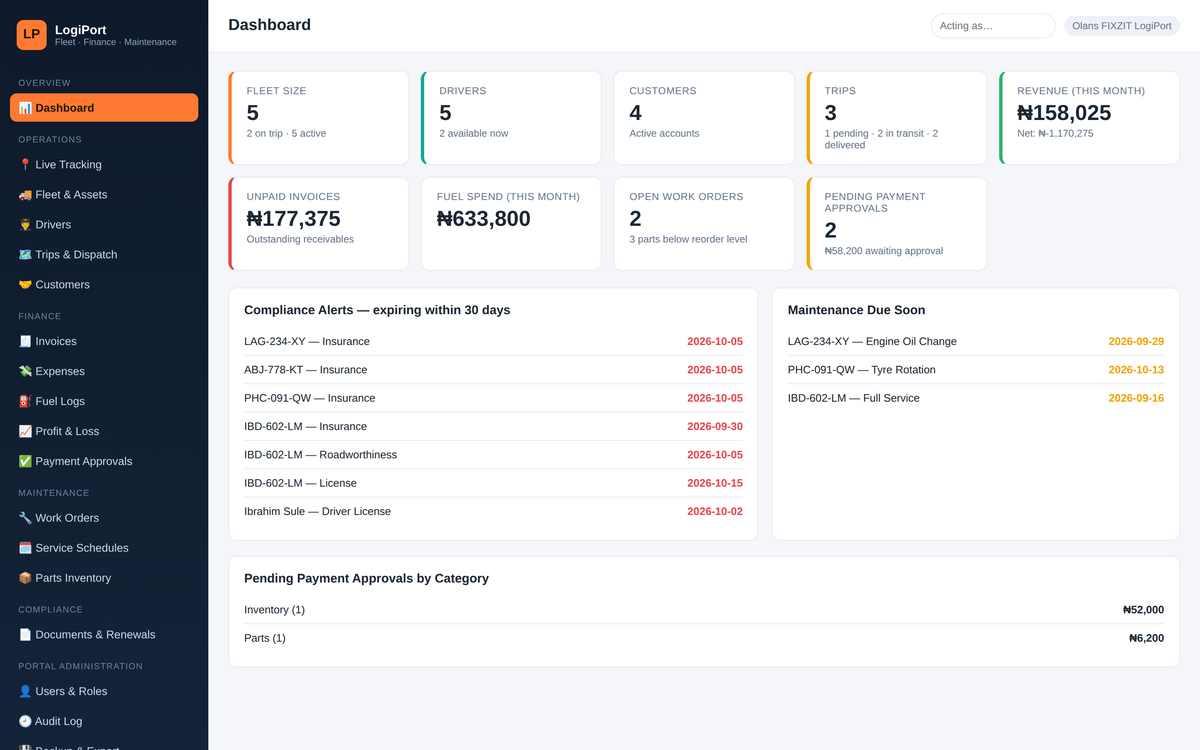This screenshot has height=750, width=1200.
Task: Click the Fleet & Assets truck icon
Action: click(x=25, y=195)
